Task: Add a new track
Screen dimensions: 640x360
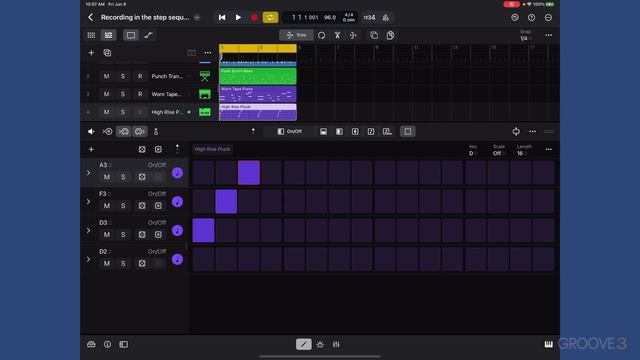Action: coord(91,53)
